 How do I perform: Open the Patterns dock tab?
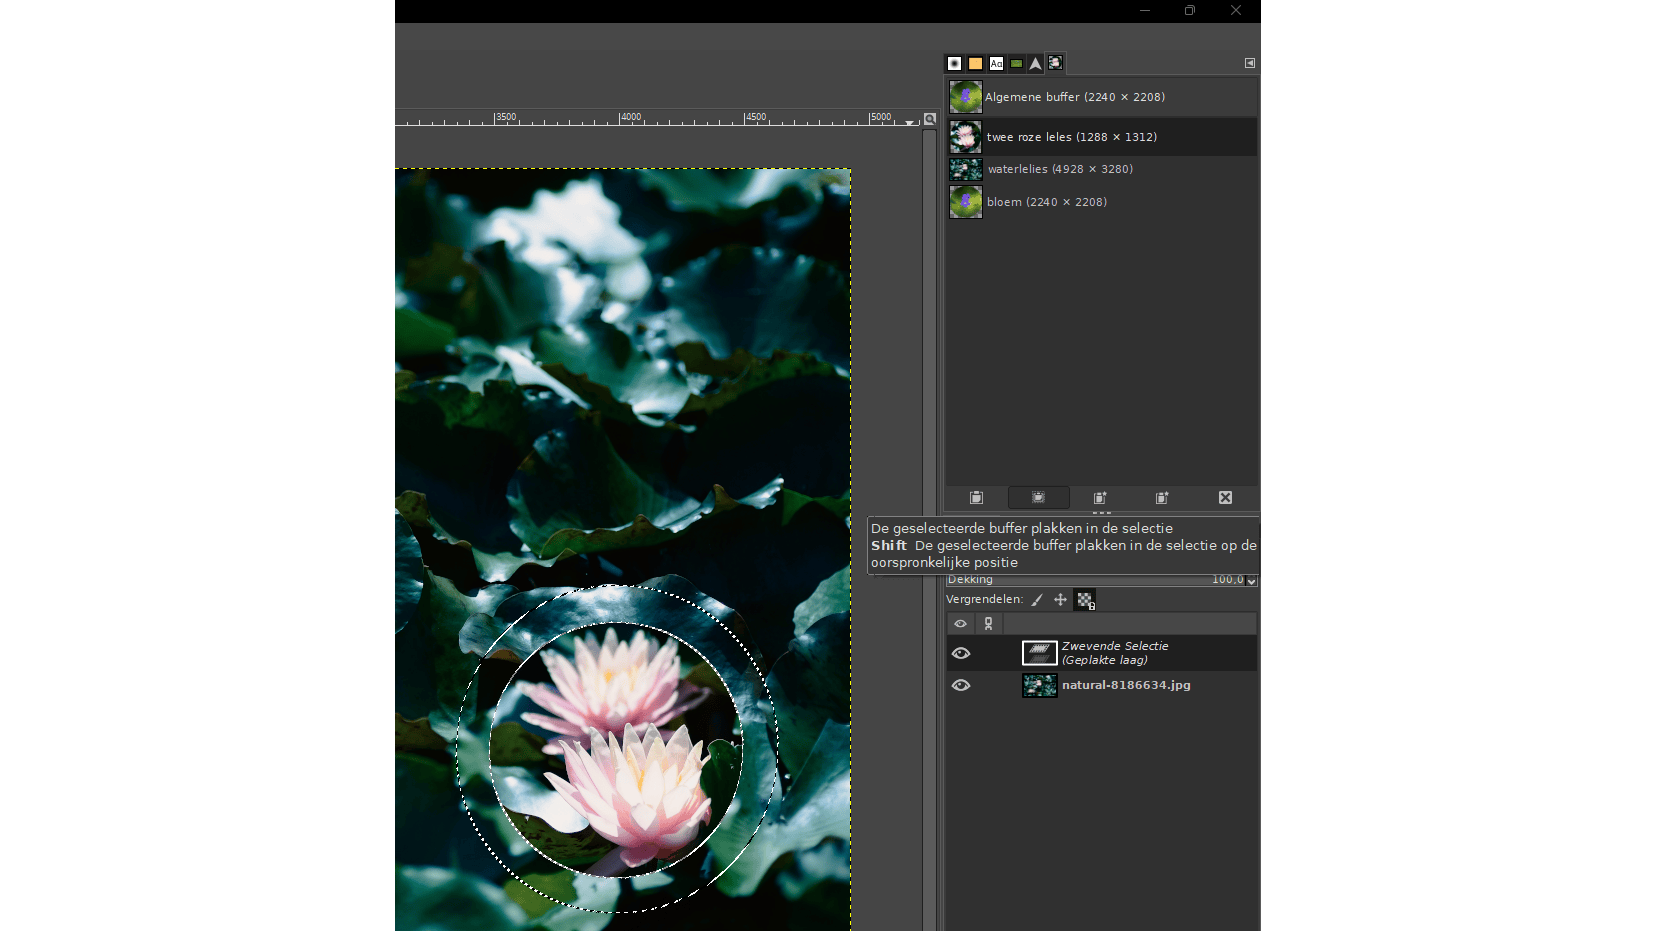[975, 63]
